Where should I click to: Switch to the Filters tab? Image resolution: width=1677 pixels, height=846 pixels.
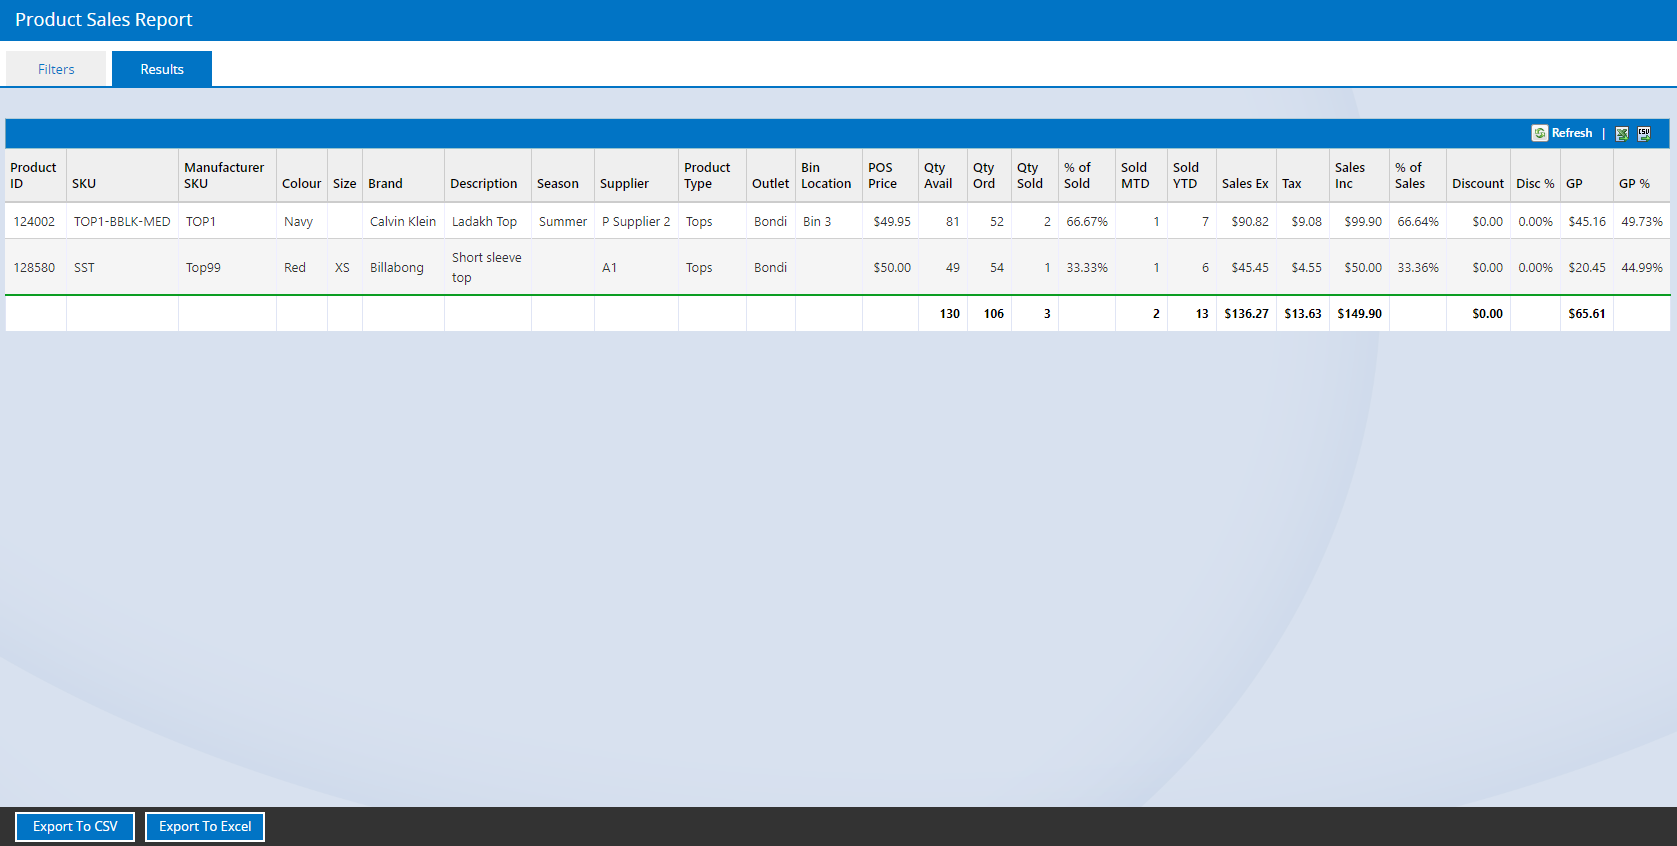(x=56, y=69)
